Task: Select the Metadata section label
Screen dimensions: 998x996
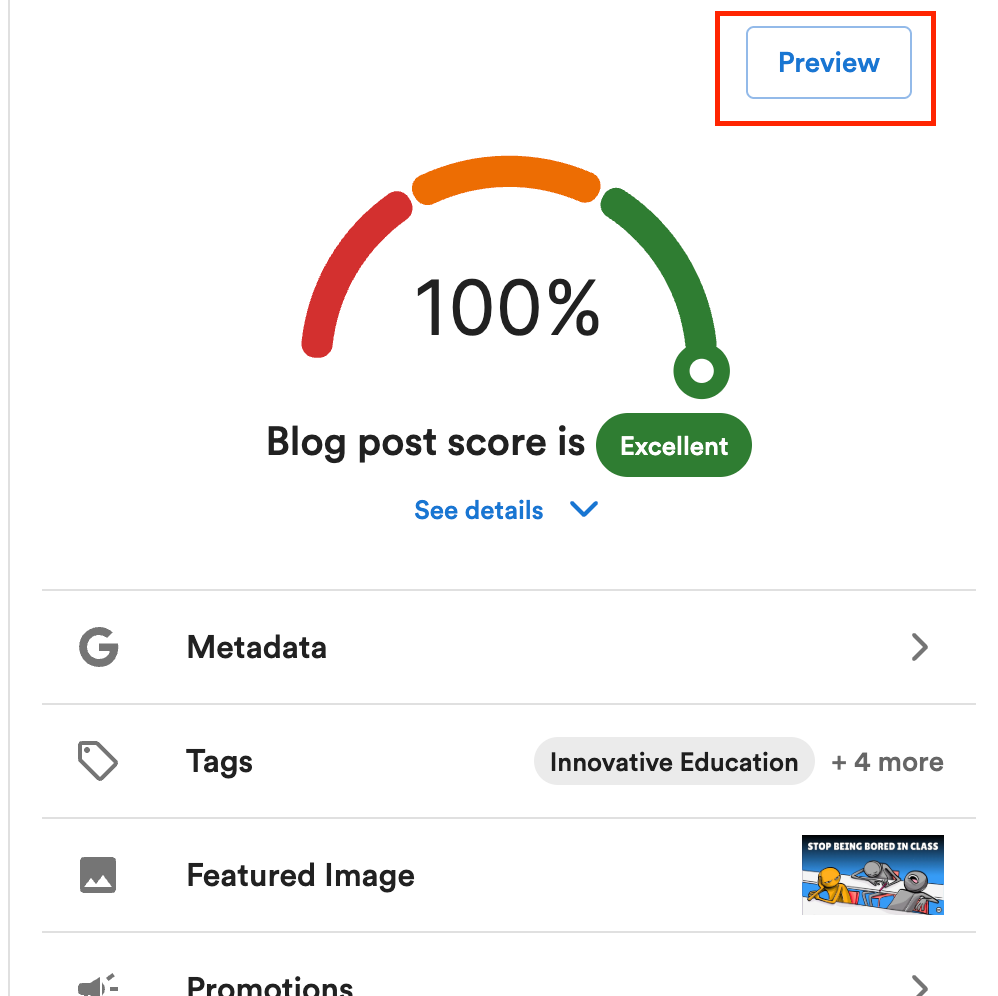Action: pyautogui.click(x=257, y=647)
